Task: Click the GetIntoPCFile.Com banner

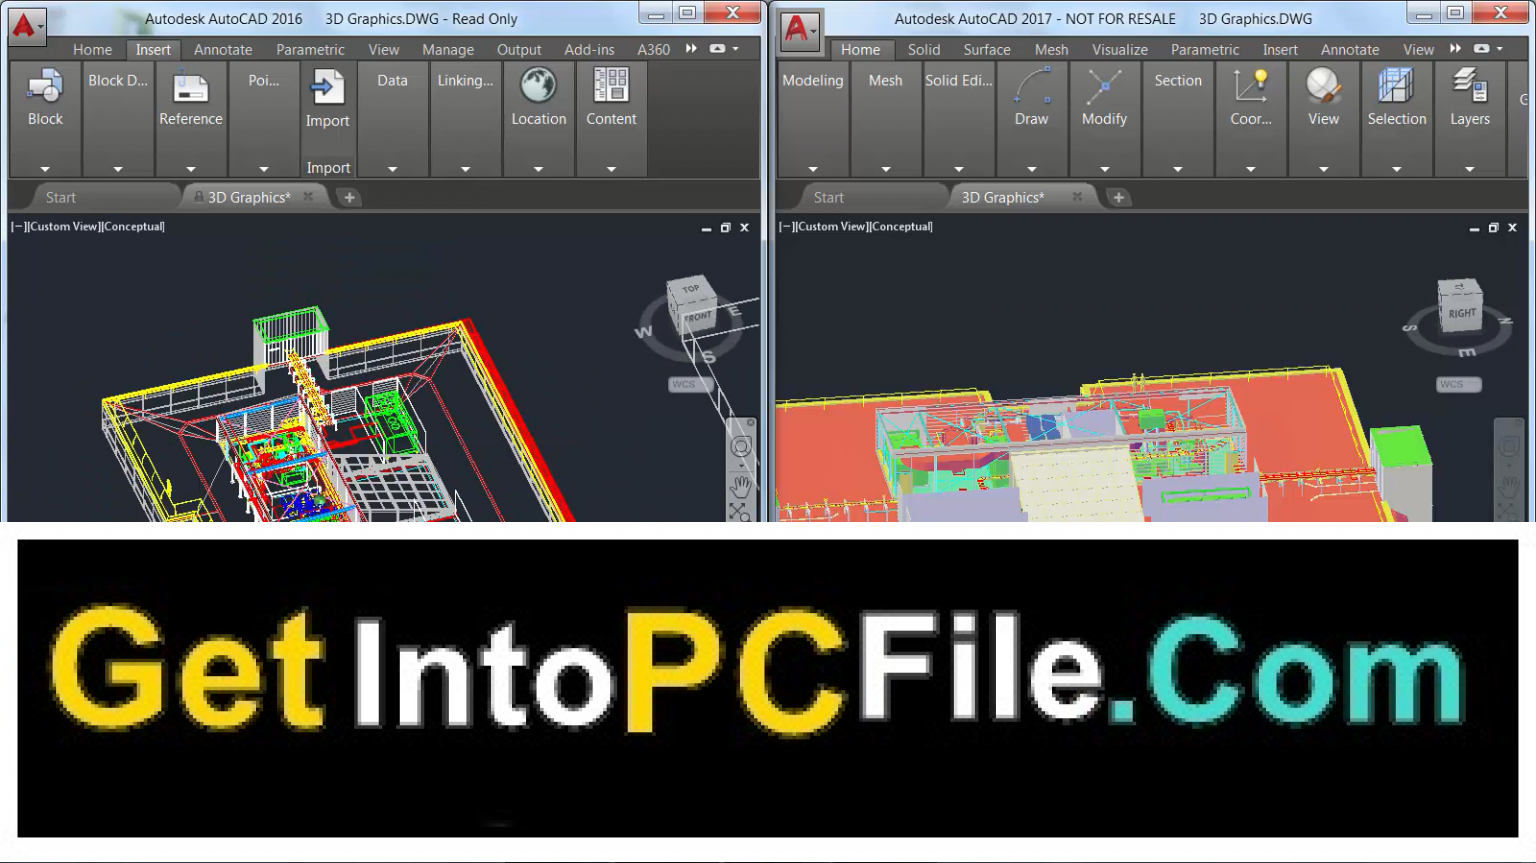Action: point(767,688)
